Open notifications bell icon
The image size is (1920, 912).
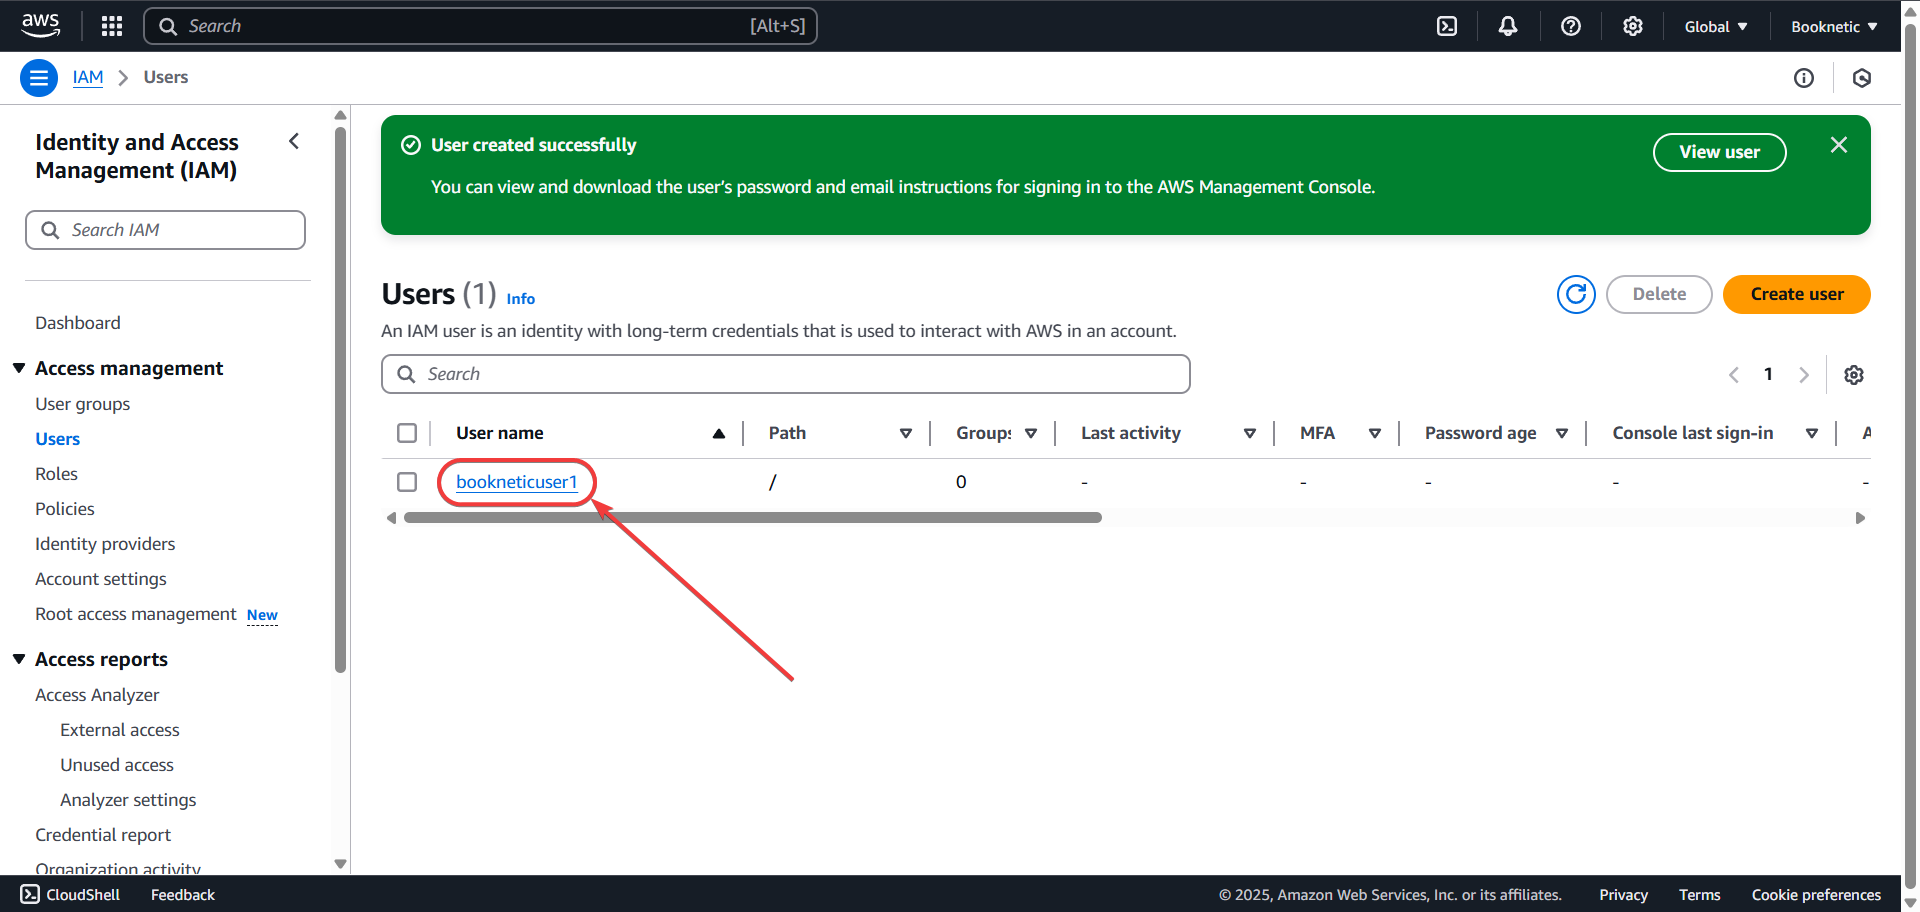pos(1508,26)
